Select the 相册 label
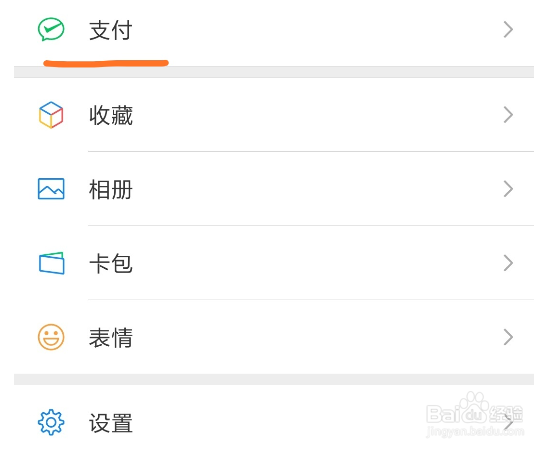Screen dimensions: 557x451 click(110, 189)
